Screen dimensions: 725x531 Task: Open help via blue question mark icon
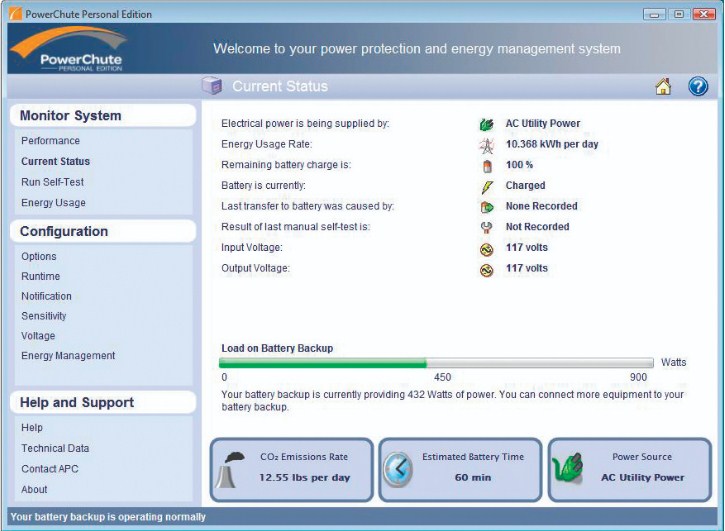[x=698, y=86]
